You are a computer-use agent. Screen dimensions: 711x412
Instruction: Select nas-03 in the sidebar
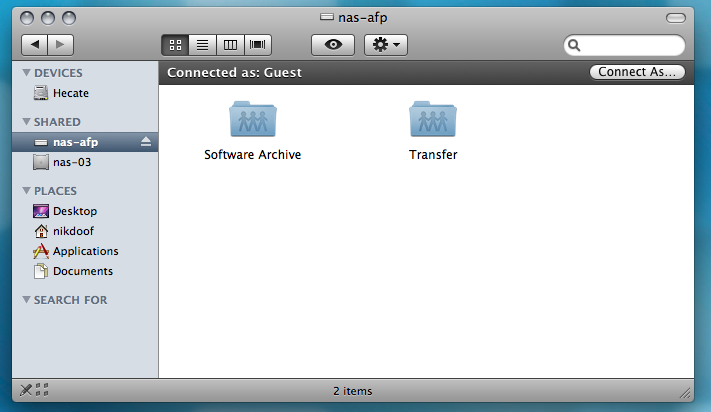click(72, 162)
